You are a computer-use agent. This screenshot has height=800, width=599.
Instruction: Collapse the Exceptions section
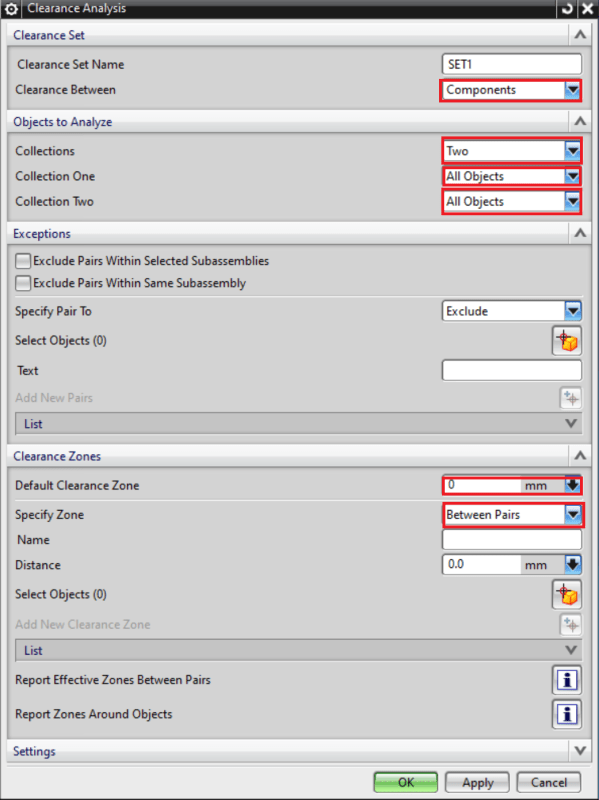point(580,233)
